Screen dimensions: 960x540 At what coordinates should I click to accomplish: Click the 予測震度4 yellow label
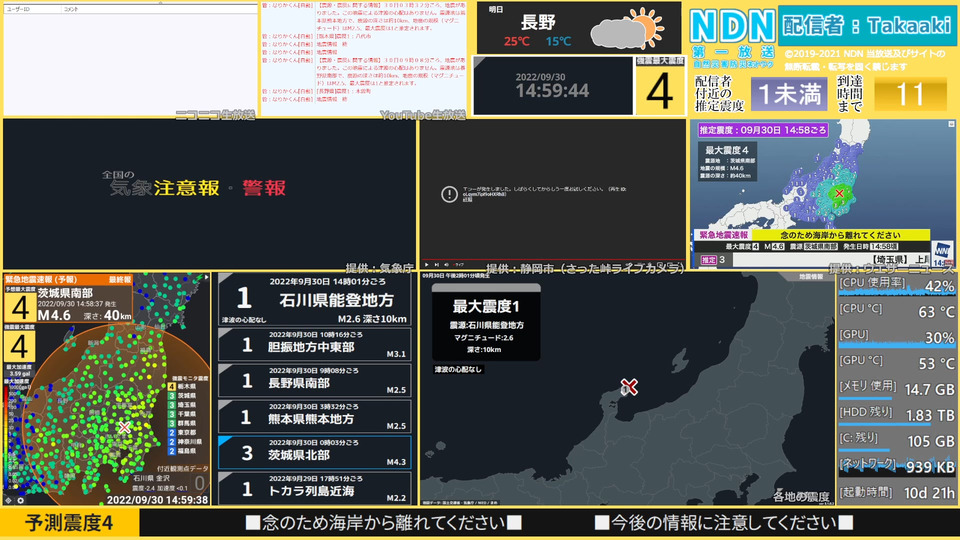pyautogui.click(x=70, y=523)
